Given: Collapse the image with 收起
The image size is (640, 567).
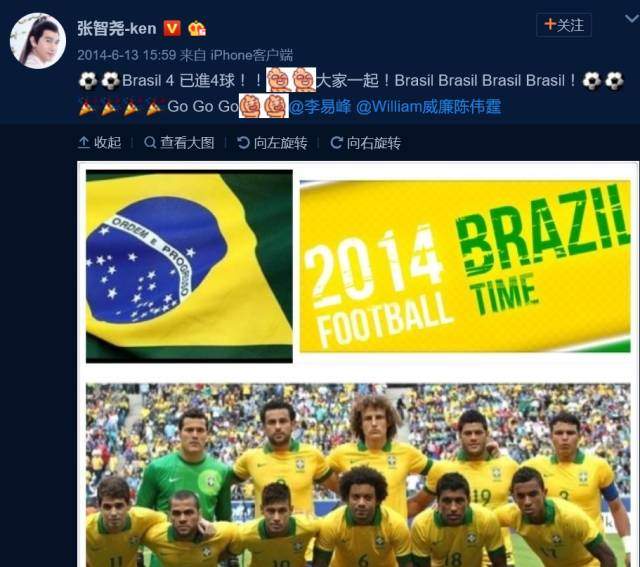Looking at the screenshot, I should point(100,142).
